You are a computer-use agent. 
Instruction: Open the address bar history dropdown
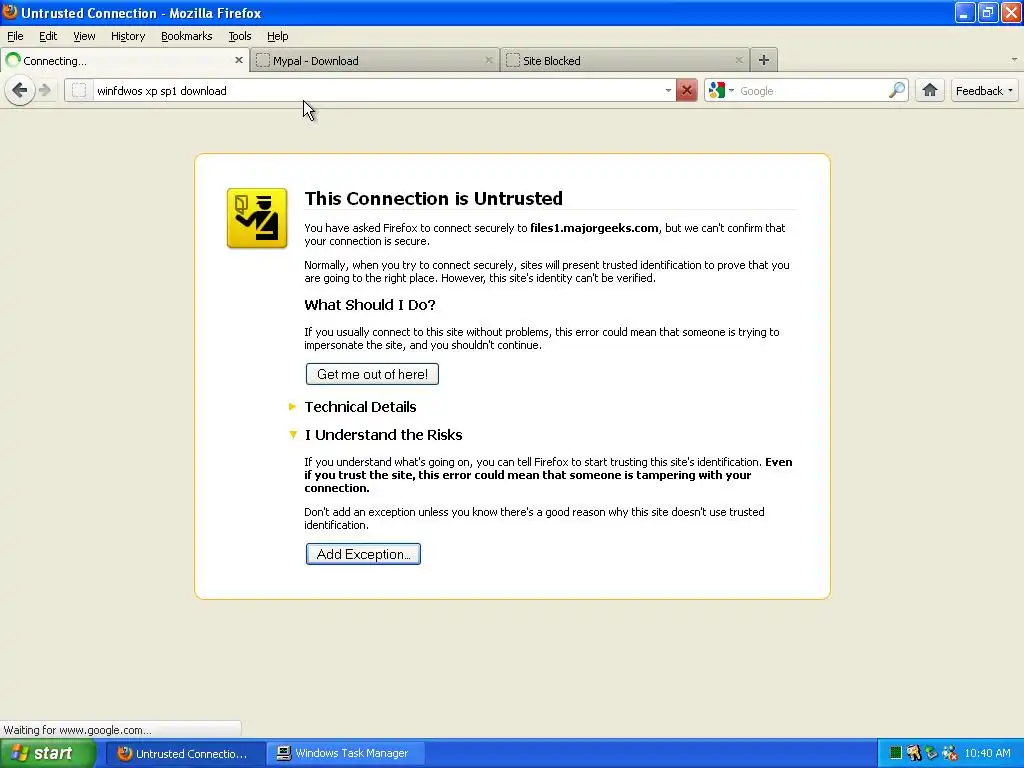(668, 91)
